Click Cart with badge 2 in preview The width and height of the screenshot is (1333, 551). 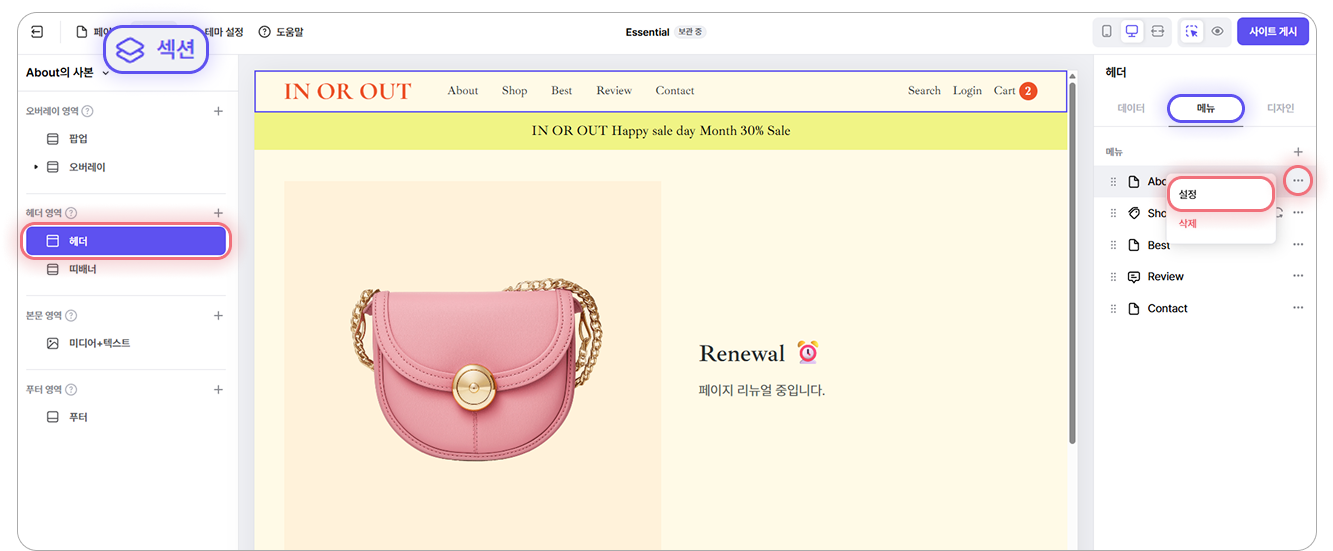point(1015,91)
